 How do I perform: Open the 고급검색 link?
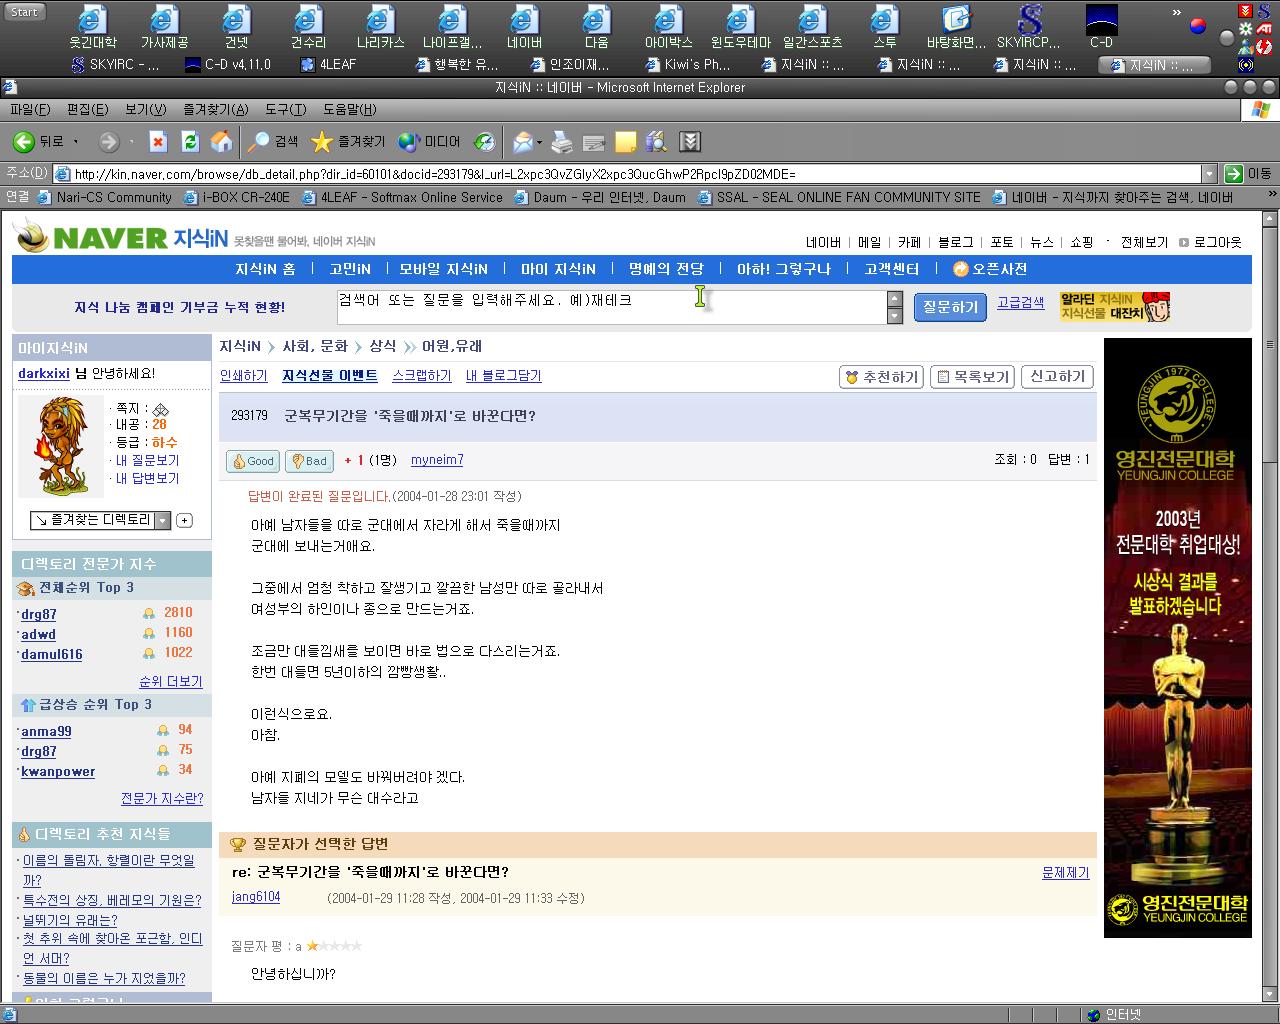tap(1020, 302)
